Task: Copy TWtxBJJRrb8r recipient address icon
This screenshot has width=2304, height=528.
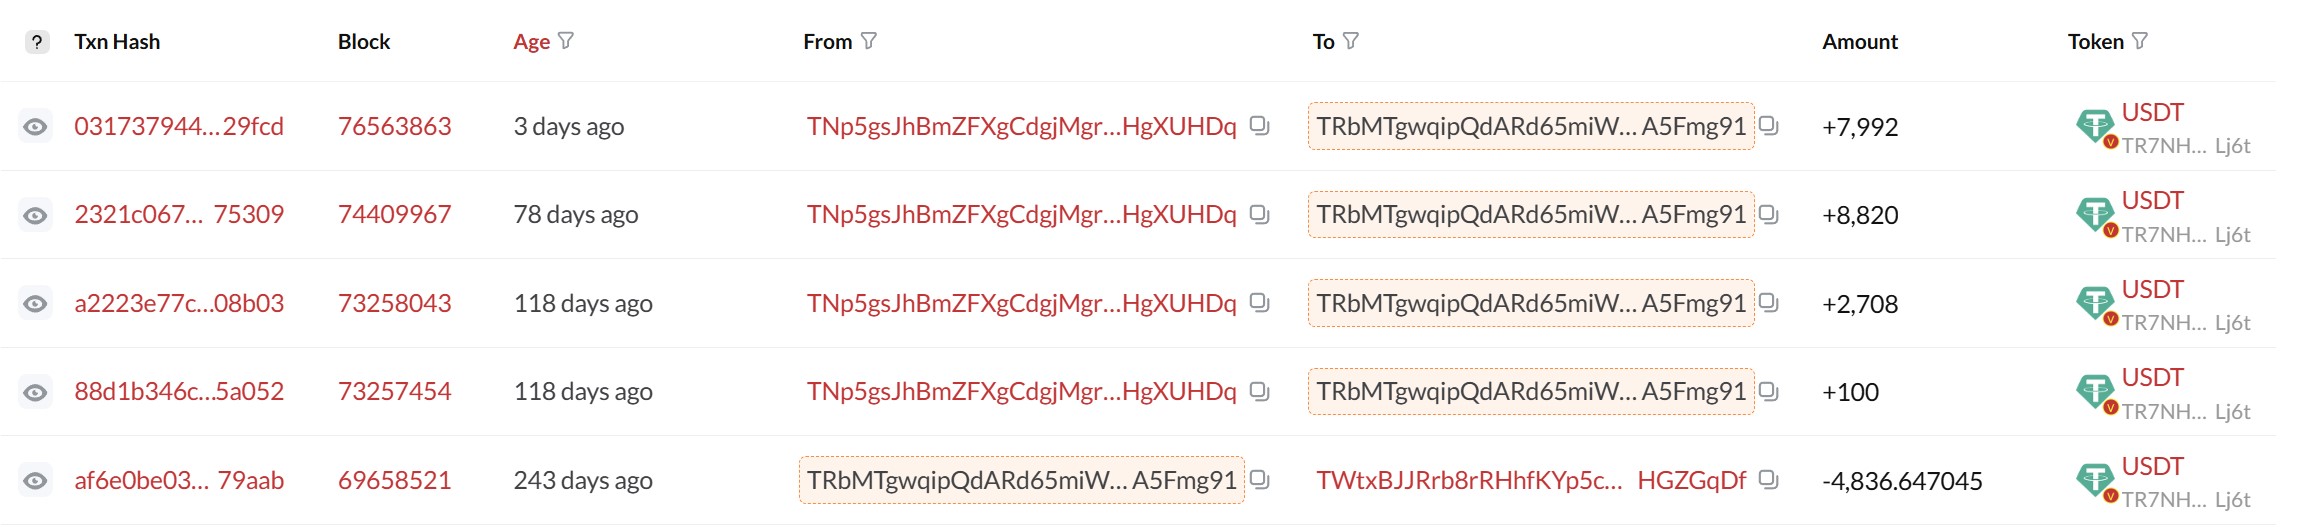Action: click(x=1768, y=479)
